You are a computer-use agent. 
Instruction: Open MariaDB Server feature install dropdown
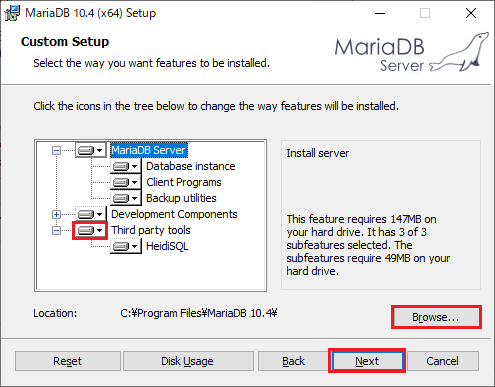[90, 150]
